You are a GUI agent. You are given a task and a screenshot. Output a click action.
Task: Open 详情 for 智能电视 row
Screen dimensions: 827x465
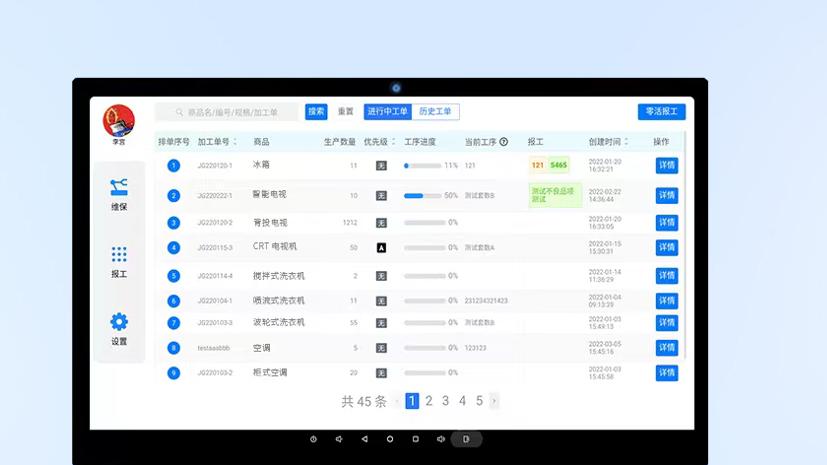tap(667, 196)
